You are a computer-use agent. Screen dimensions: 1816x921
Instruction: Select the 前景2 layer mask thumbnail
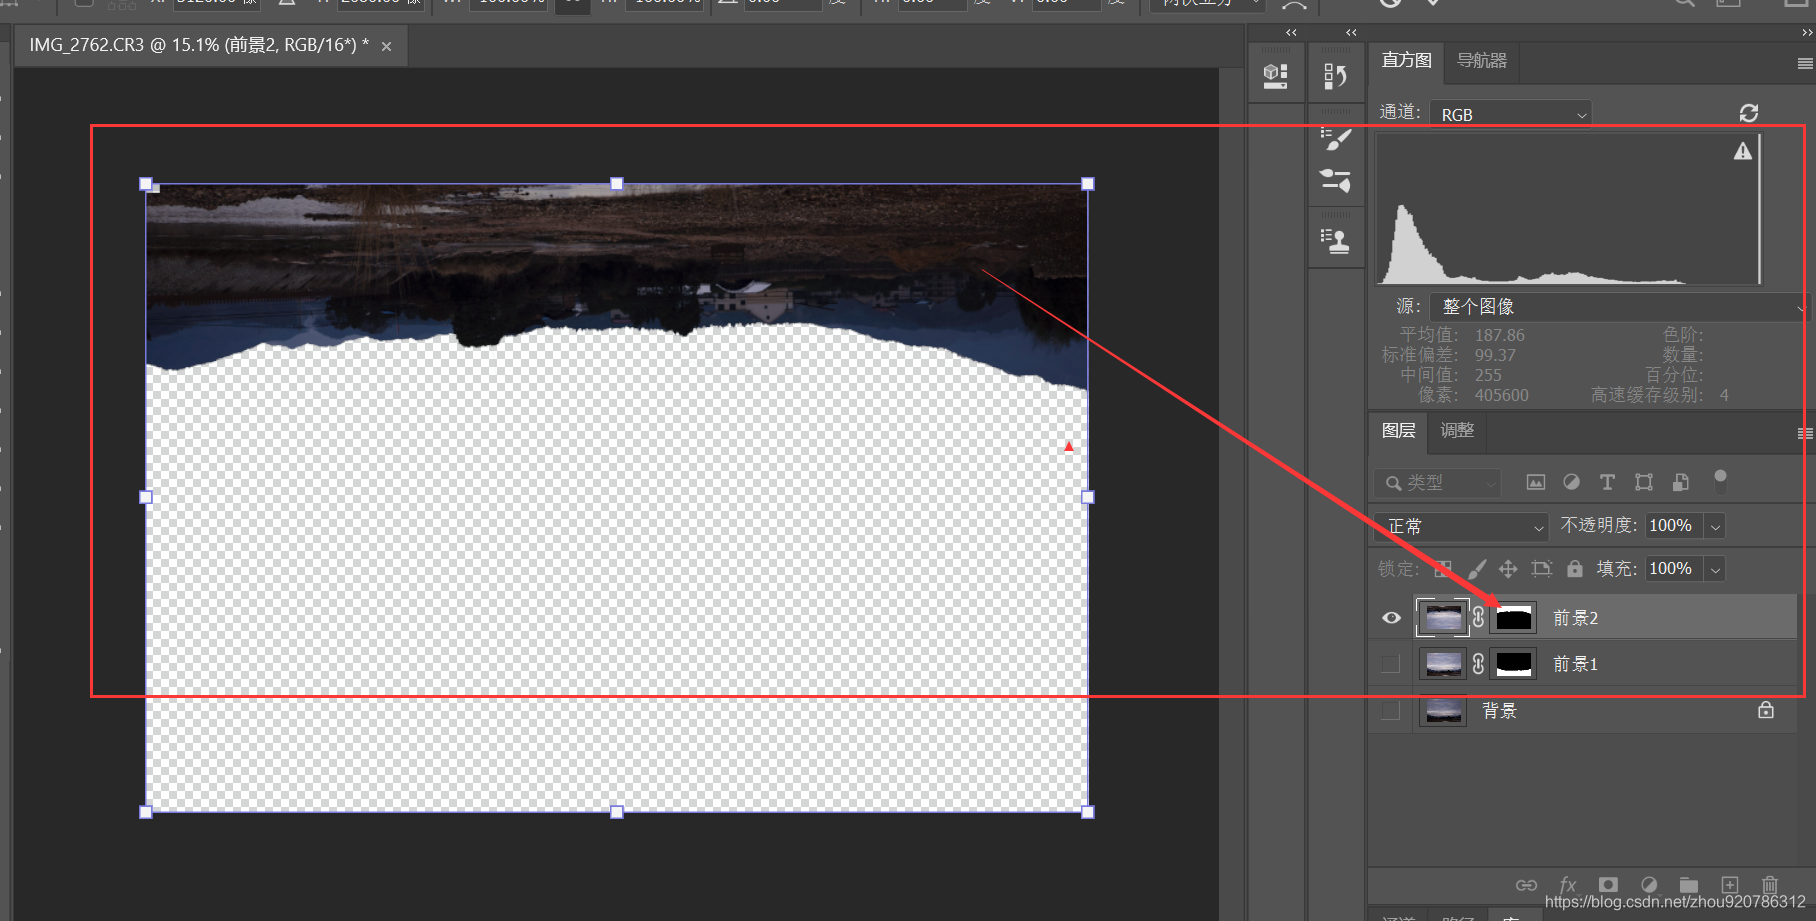coord(1513,618)
